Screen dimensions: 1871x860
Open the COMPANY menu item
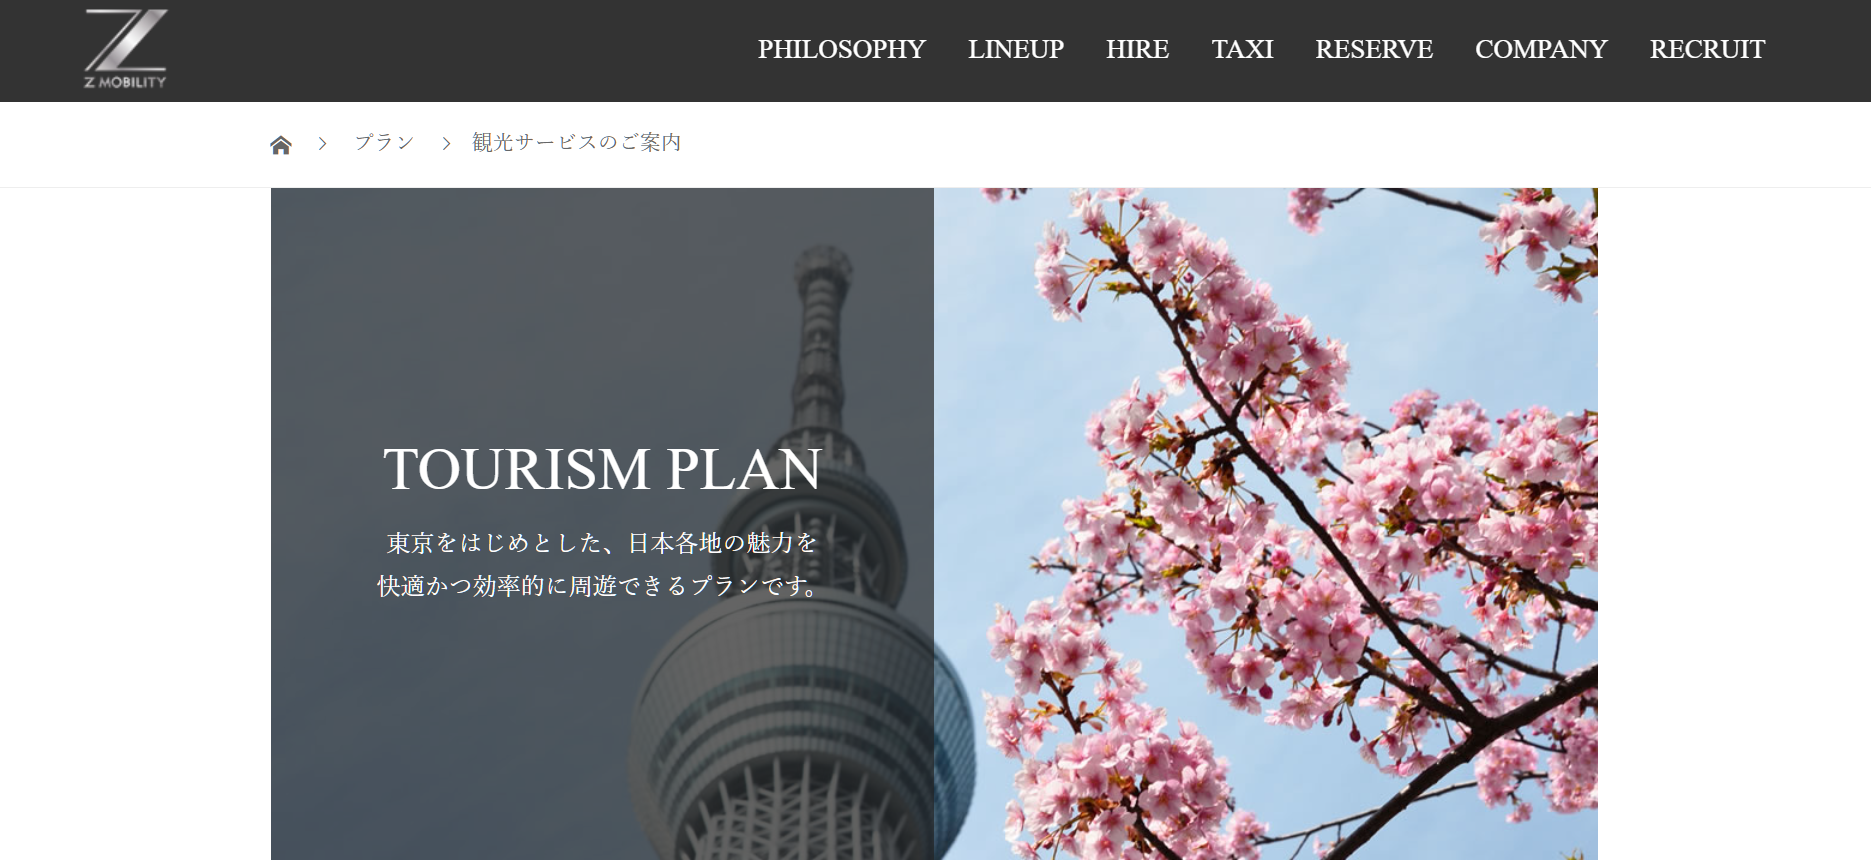click(x=1540, y=49)
